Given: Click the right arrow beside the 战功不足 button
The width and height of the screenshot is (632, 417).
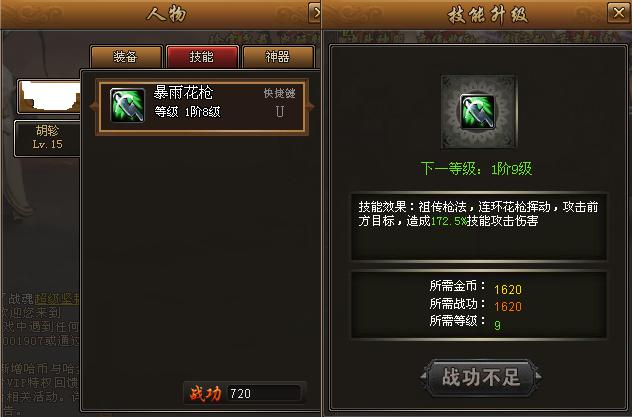Looking at the screenshot, I should tap(538, 377).
